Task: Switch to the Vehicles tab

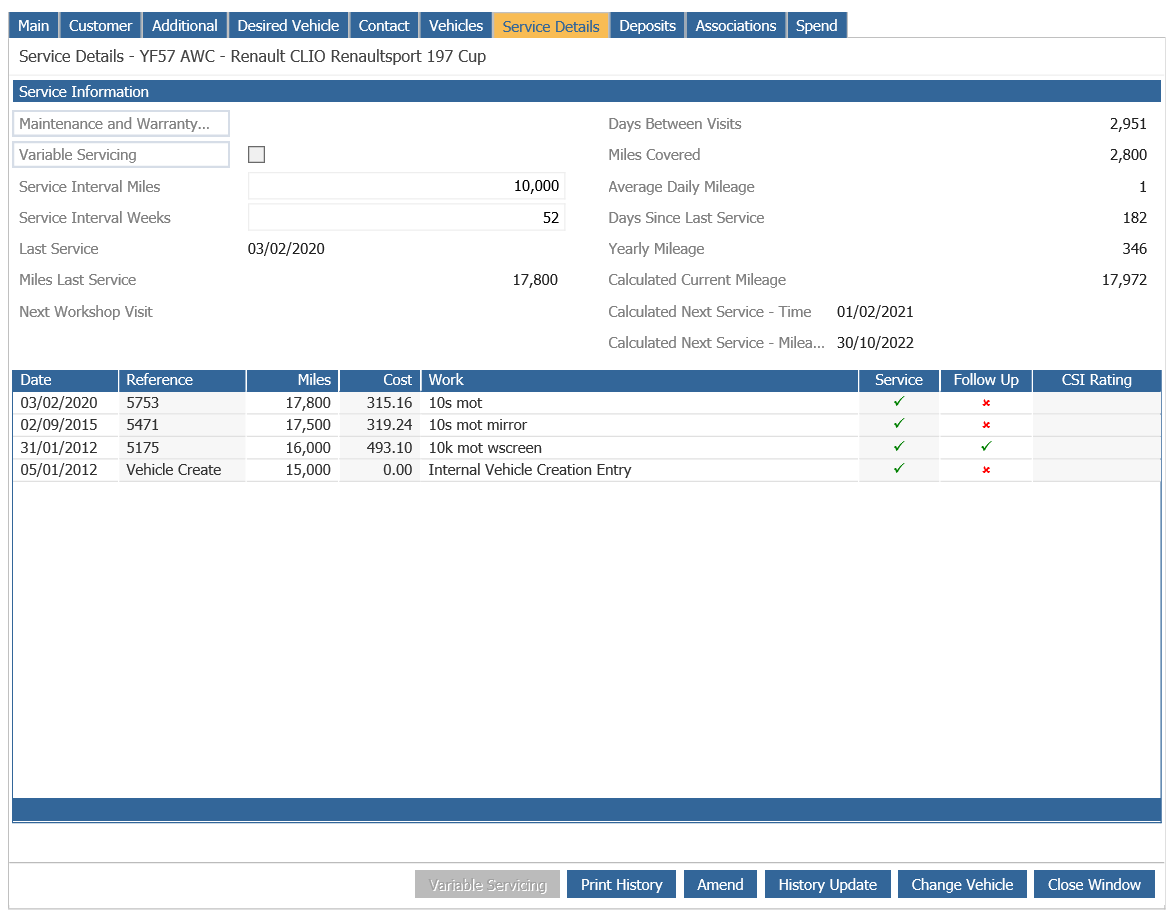Action: (456, 25)
